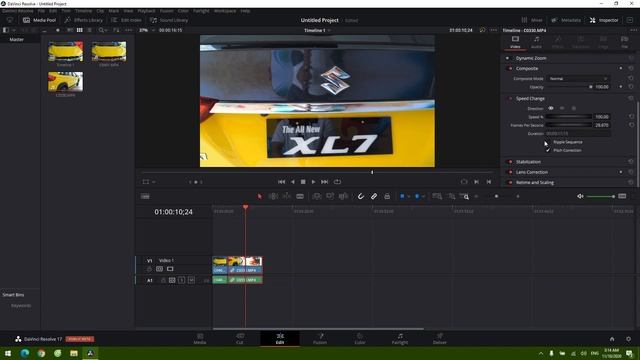Reset Speed % value icon
This screenshot has height=360, width=640.
tap(631, 117)
